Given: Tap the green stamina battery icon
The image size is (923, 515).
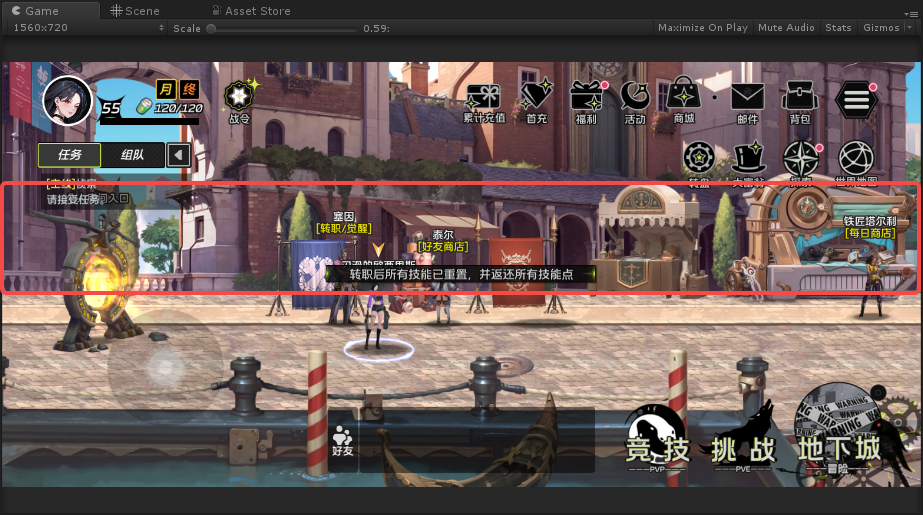Looking at the screenshot, I should 144,107.
